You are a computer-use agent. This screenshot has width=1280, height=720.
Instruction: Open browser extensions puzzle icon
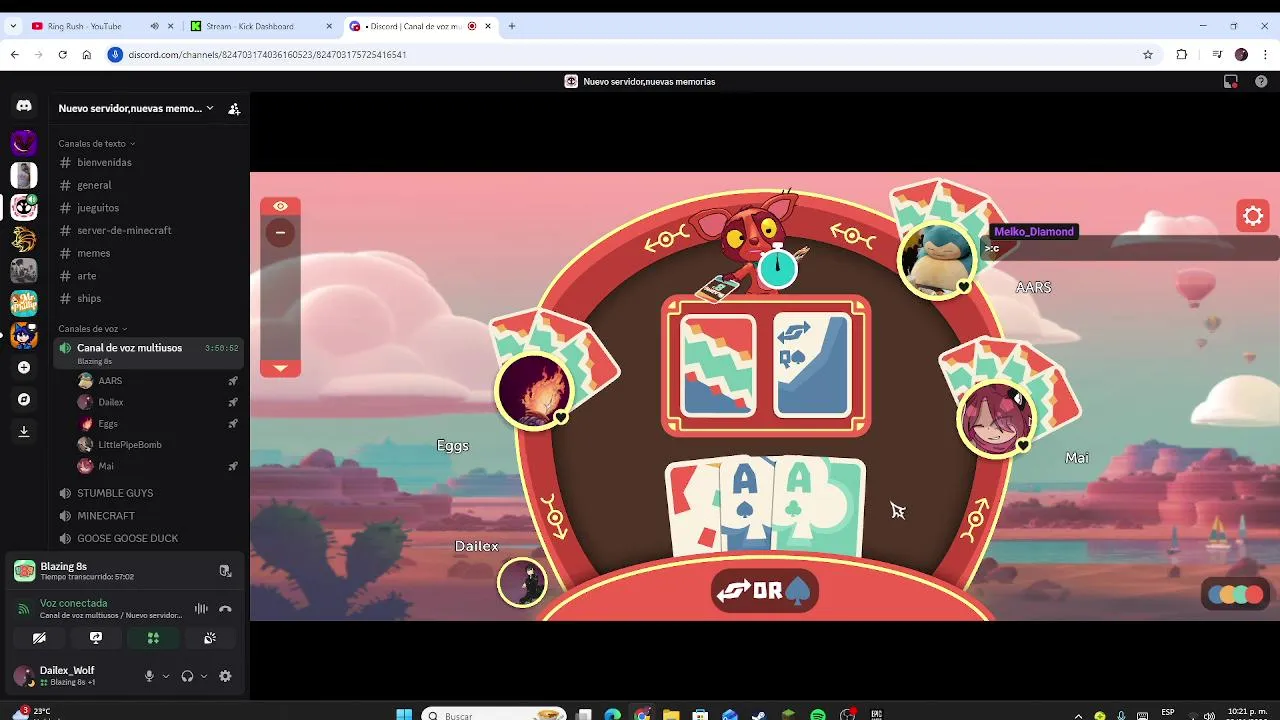pyautogui.click(x=1181, y=54)
